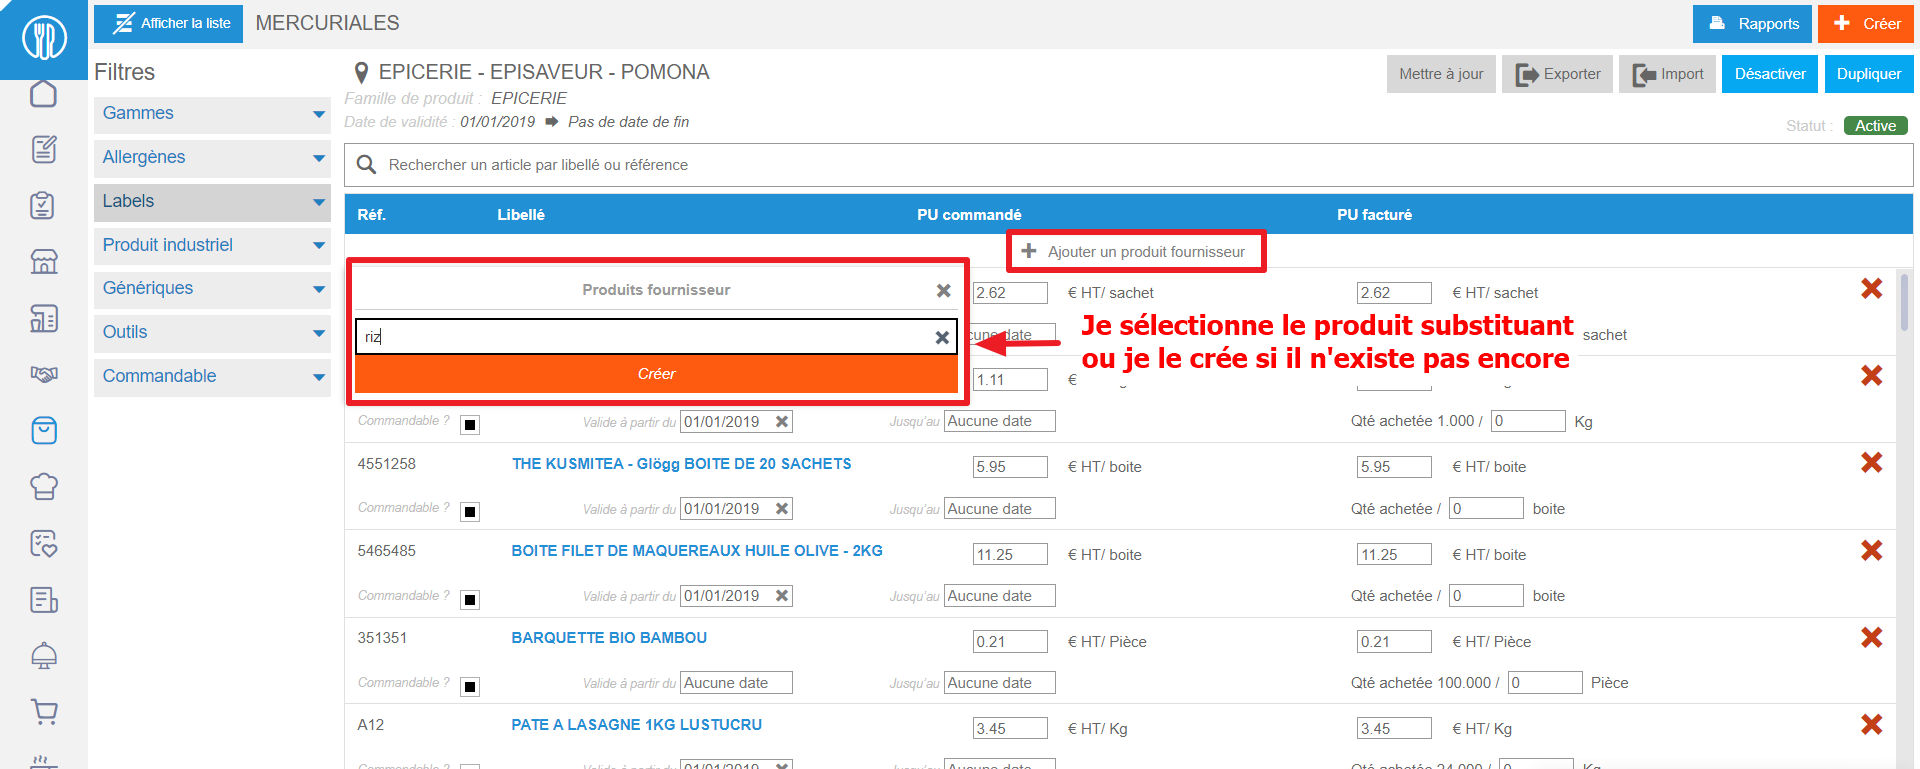
Task: Close the Produits fournisseur popup
Action: [x=943, y=290]
